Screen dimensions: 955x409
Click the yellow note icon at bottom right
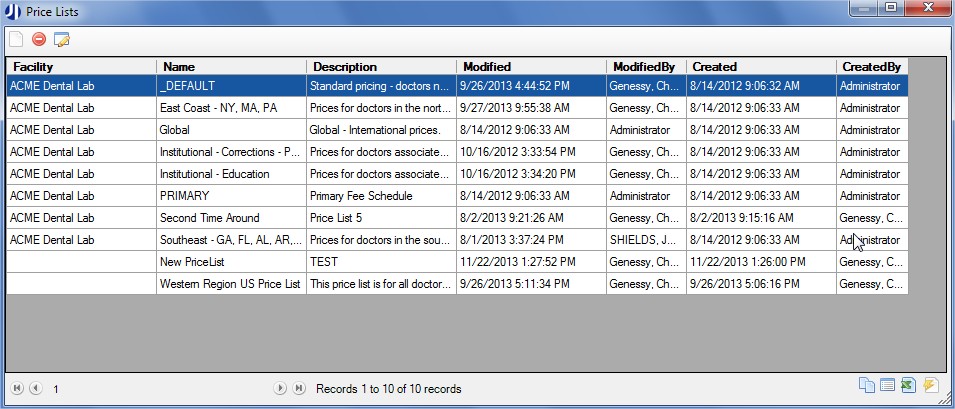click(x=930, y=387)
